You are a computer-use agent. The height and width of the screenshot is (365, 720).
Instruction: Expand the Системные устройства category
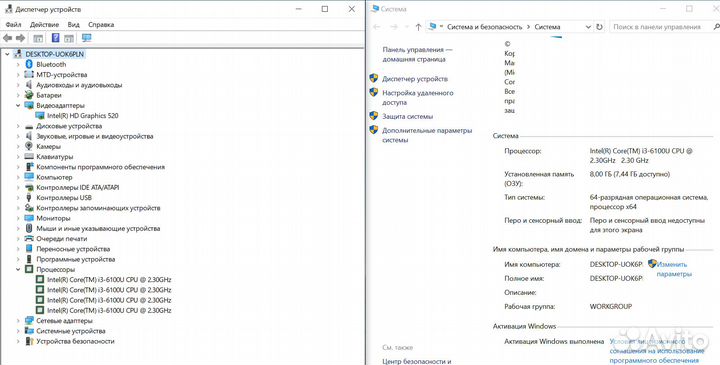pyautogui.click(x=18, y=331)
